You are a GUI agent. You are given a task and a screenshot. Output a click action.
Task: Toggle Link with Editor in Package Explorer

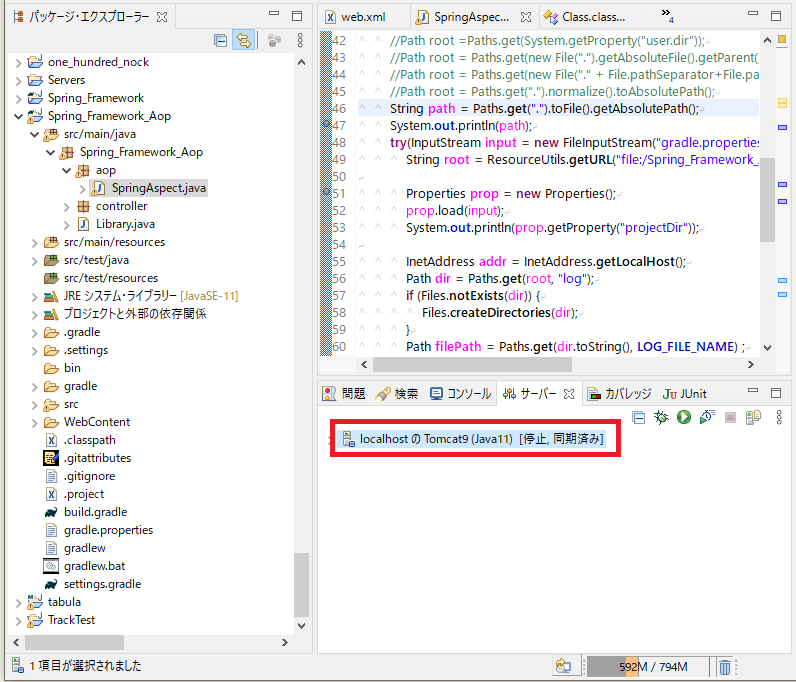point(244,41)
